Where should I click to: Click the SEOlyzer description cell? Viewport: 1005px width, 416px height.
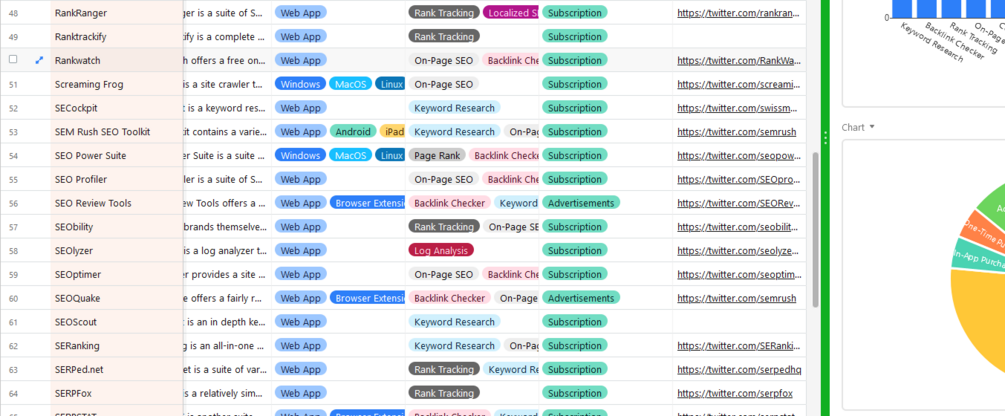click(228, 250)
